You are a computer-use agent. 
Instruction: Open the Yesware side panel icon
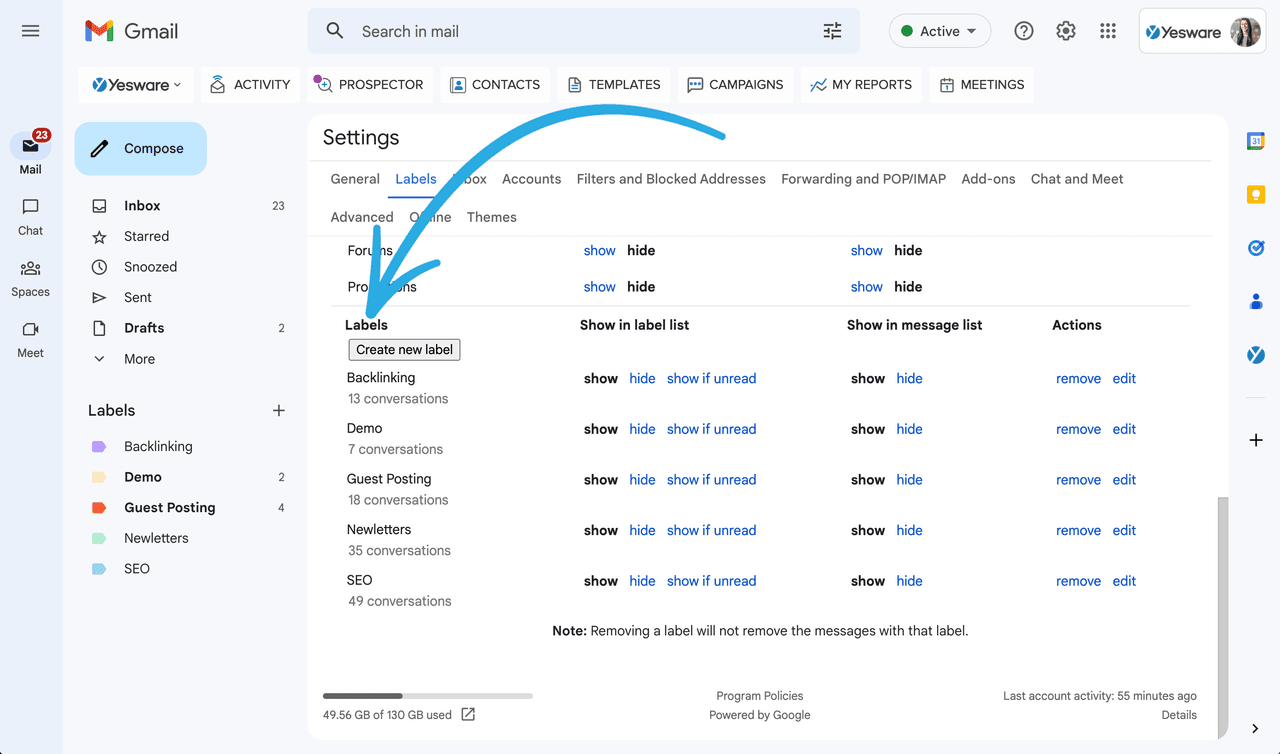1255,353
